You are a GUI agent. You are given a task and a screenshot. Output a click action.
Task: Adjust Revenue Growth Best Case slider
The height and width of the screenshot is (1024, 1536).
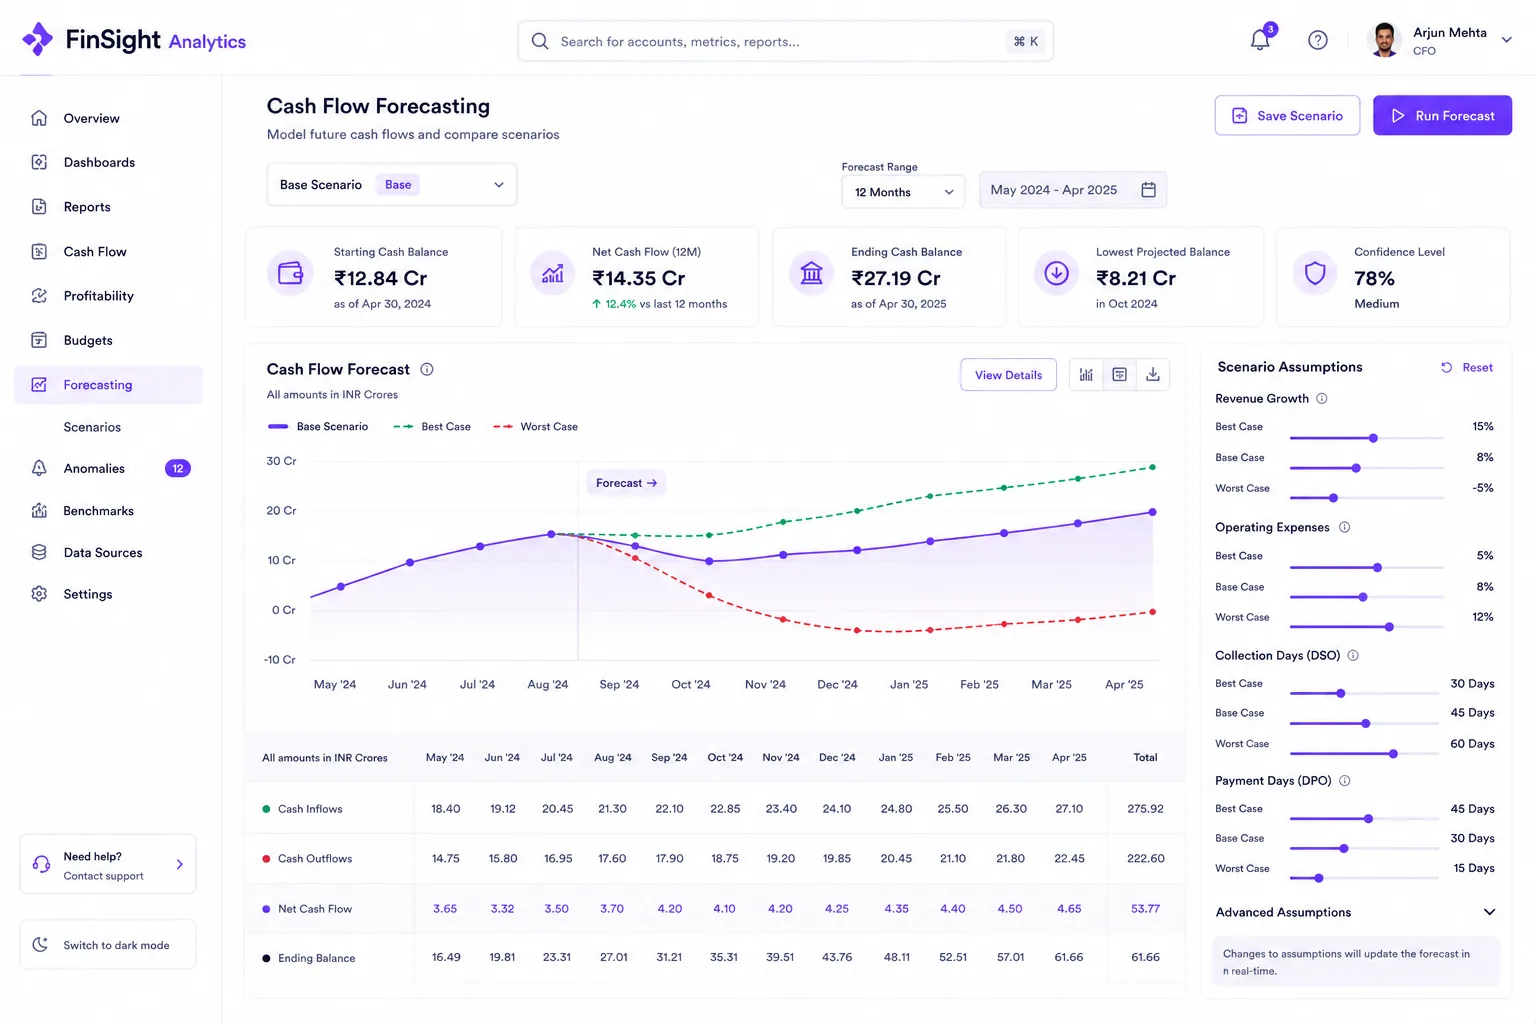coord(1373,438)
